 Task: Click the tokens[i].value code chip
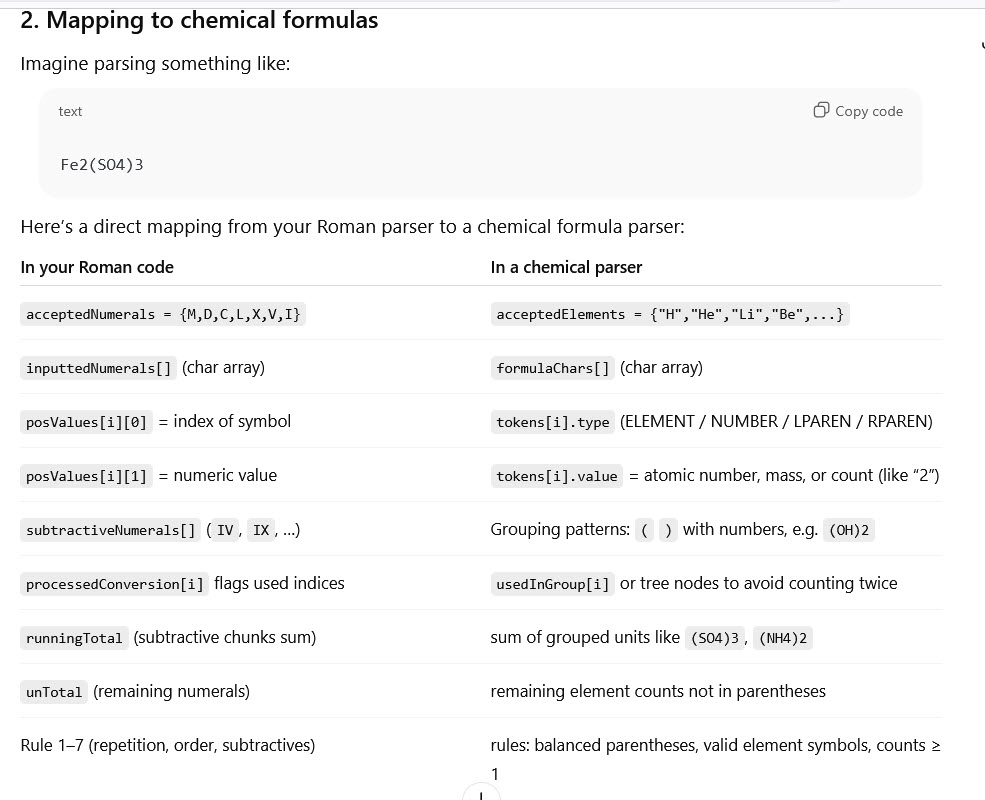557,476
